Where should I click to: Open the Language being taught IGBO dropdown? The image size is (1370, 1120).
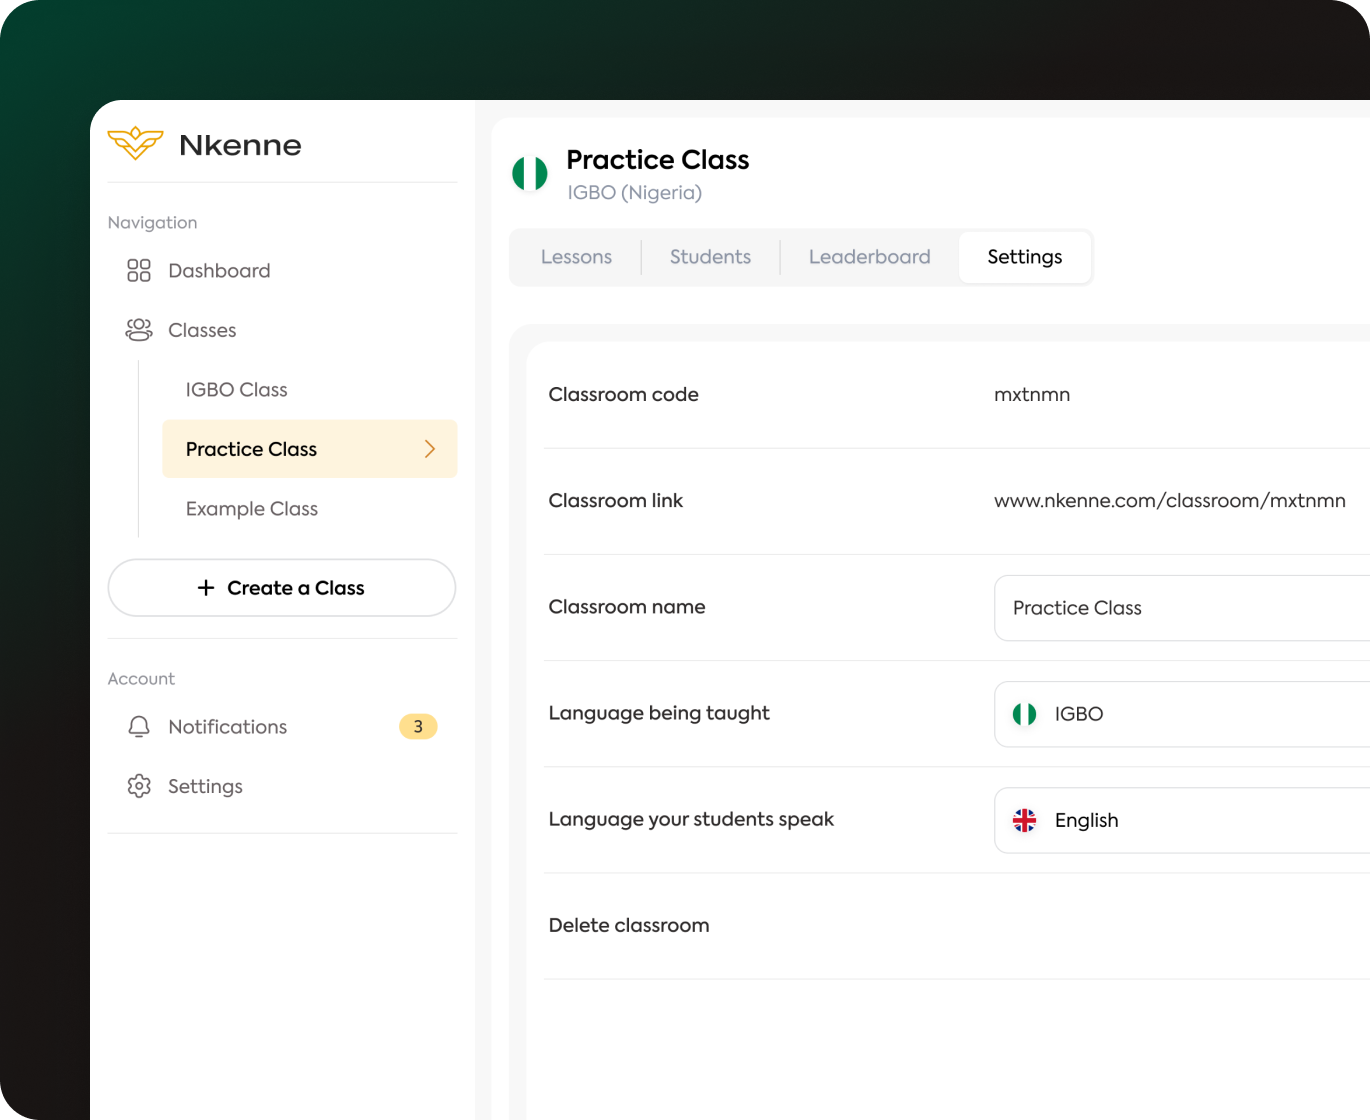click(1180, 714)
